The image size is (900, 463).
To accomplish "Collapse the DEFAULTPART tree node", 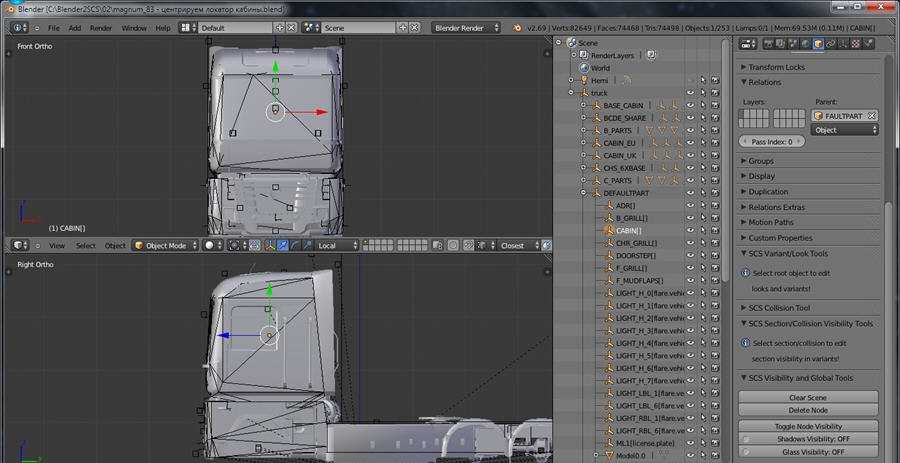I will coord(584,193).
